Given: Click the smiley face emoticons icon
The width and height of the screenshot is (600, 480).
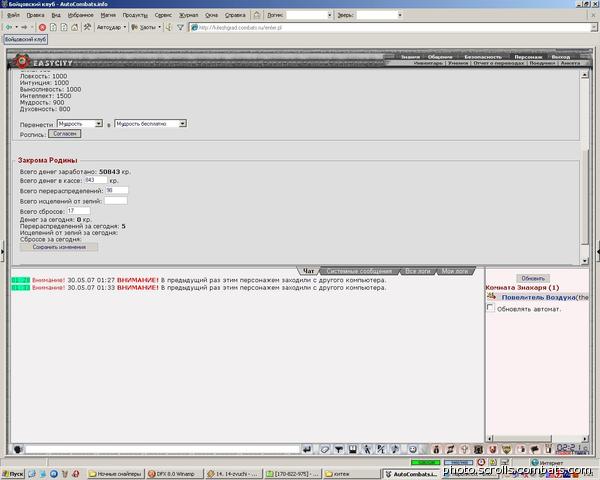Looking at the screenshot, I should tap(412, 449).
